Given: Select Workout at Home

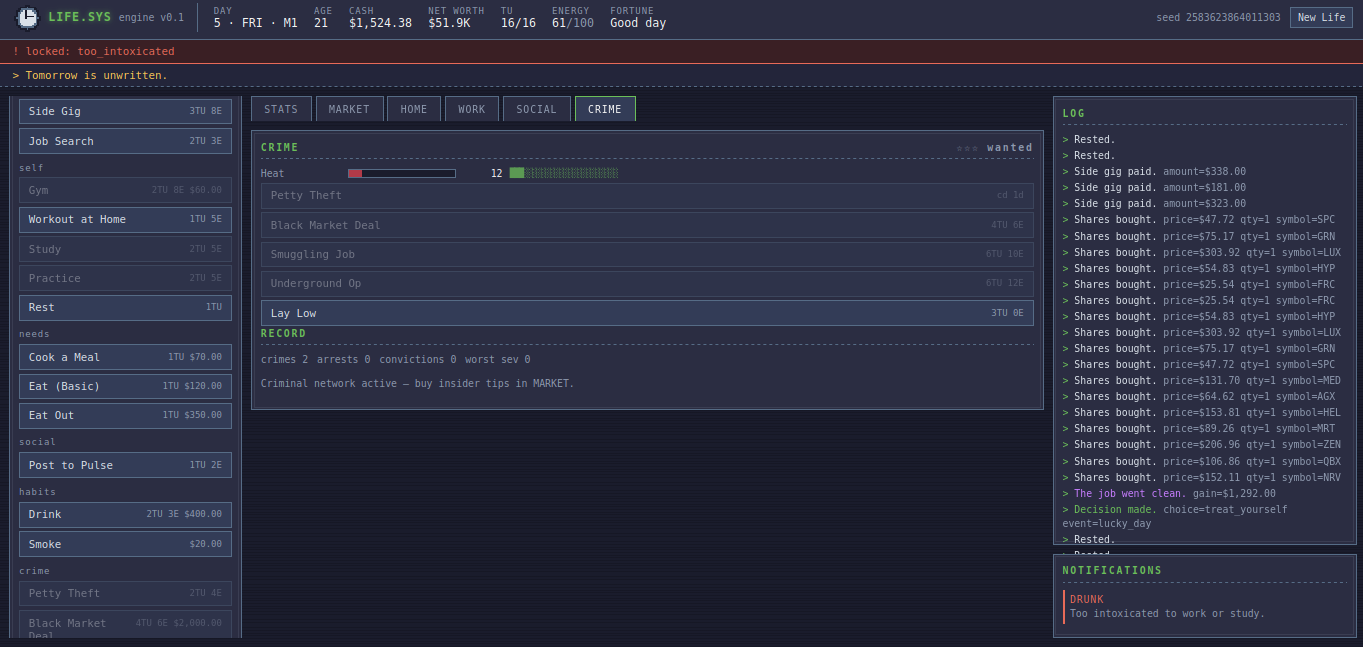Looking at the screenshot, I should click(125, 219).
